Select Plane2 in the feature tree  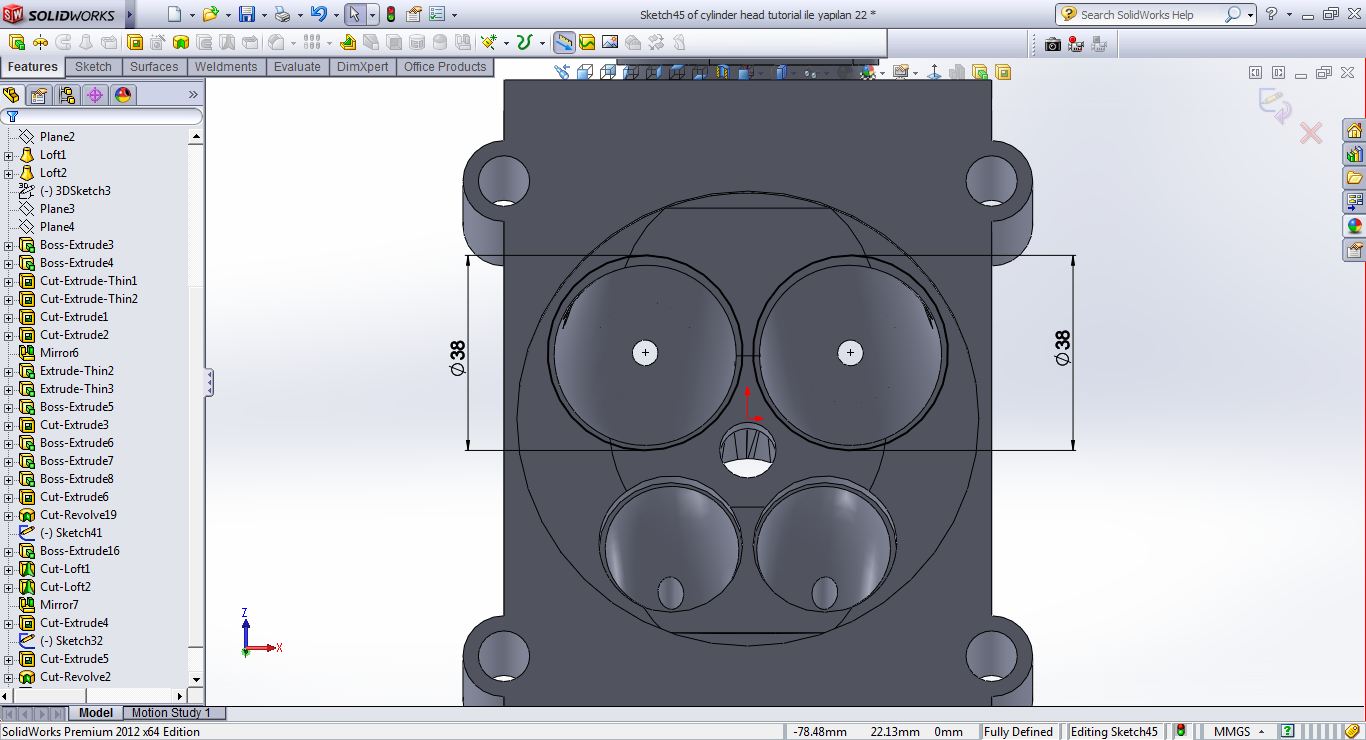(57, 137)
